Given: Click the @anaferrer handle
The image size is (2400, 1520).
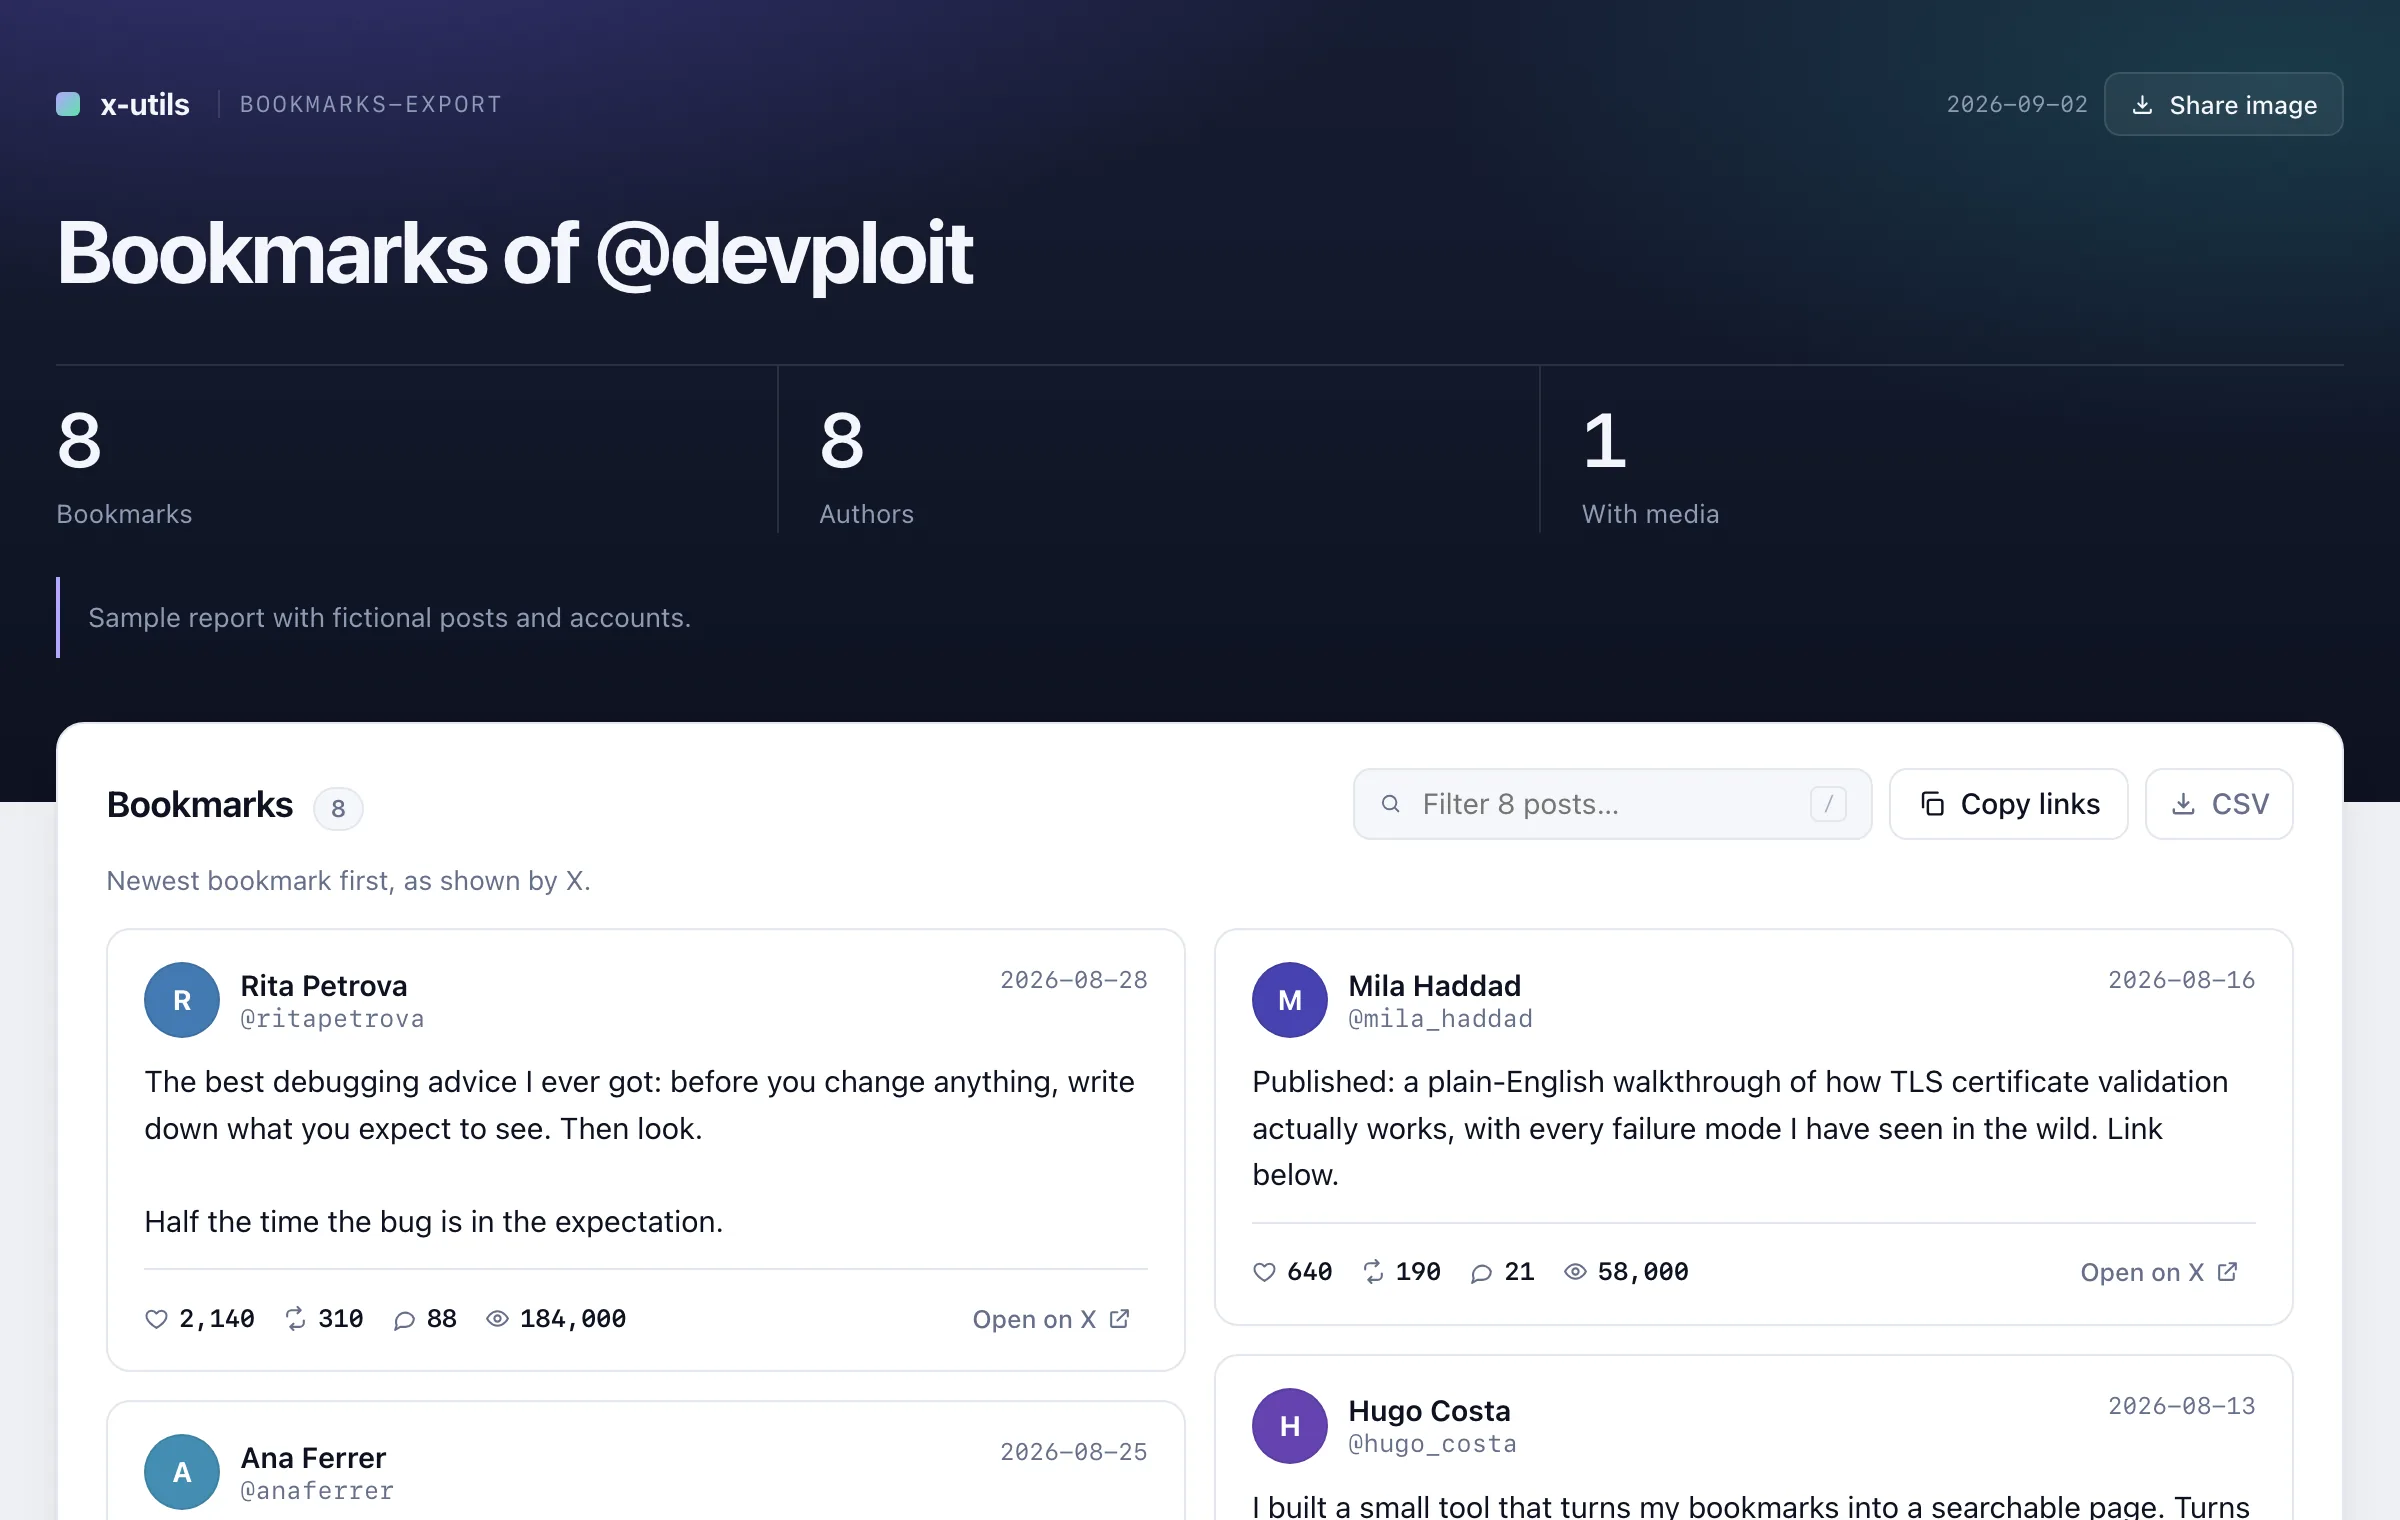Looking at the screenshot, I should click(317, 1491).
